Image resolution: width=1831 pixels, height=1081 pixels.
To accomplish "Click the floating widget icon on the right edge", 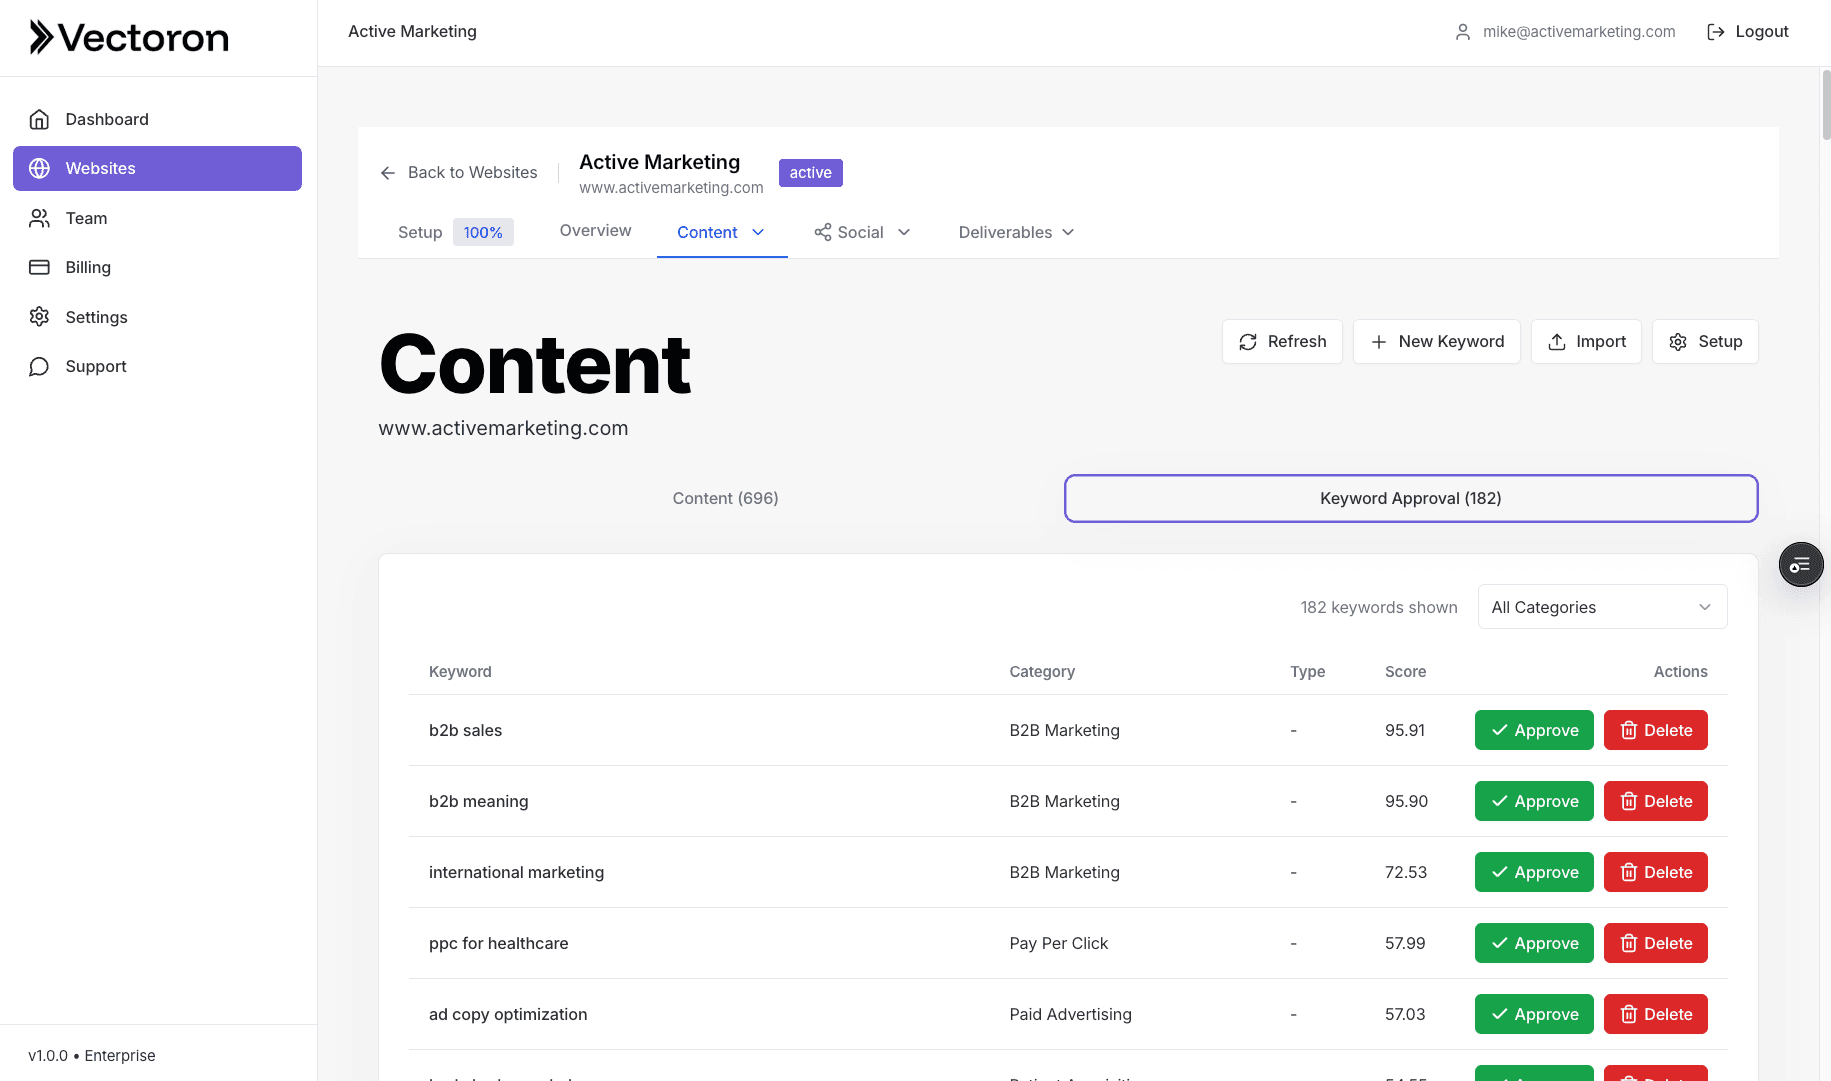I will 1801,564.
